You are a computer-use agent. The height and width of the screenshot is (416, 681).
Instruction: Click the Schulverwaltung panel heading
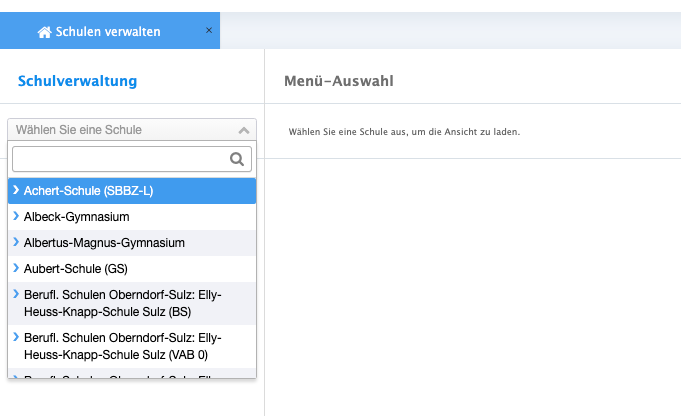pos(77,81)
